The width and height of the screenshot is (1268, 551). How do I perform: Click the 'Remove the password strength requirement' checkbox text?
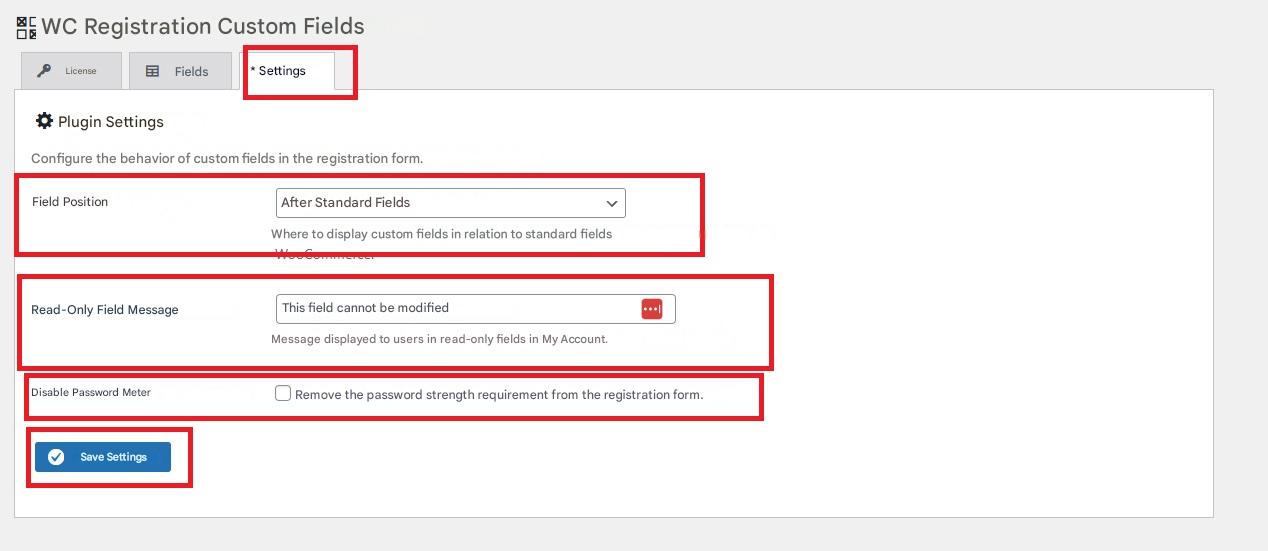tap(499, 395)
